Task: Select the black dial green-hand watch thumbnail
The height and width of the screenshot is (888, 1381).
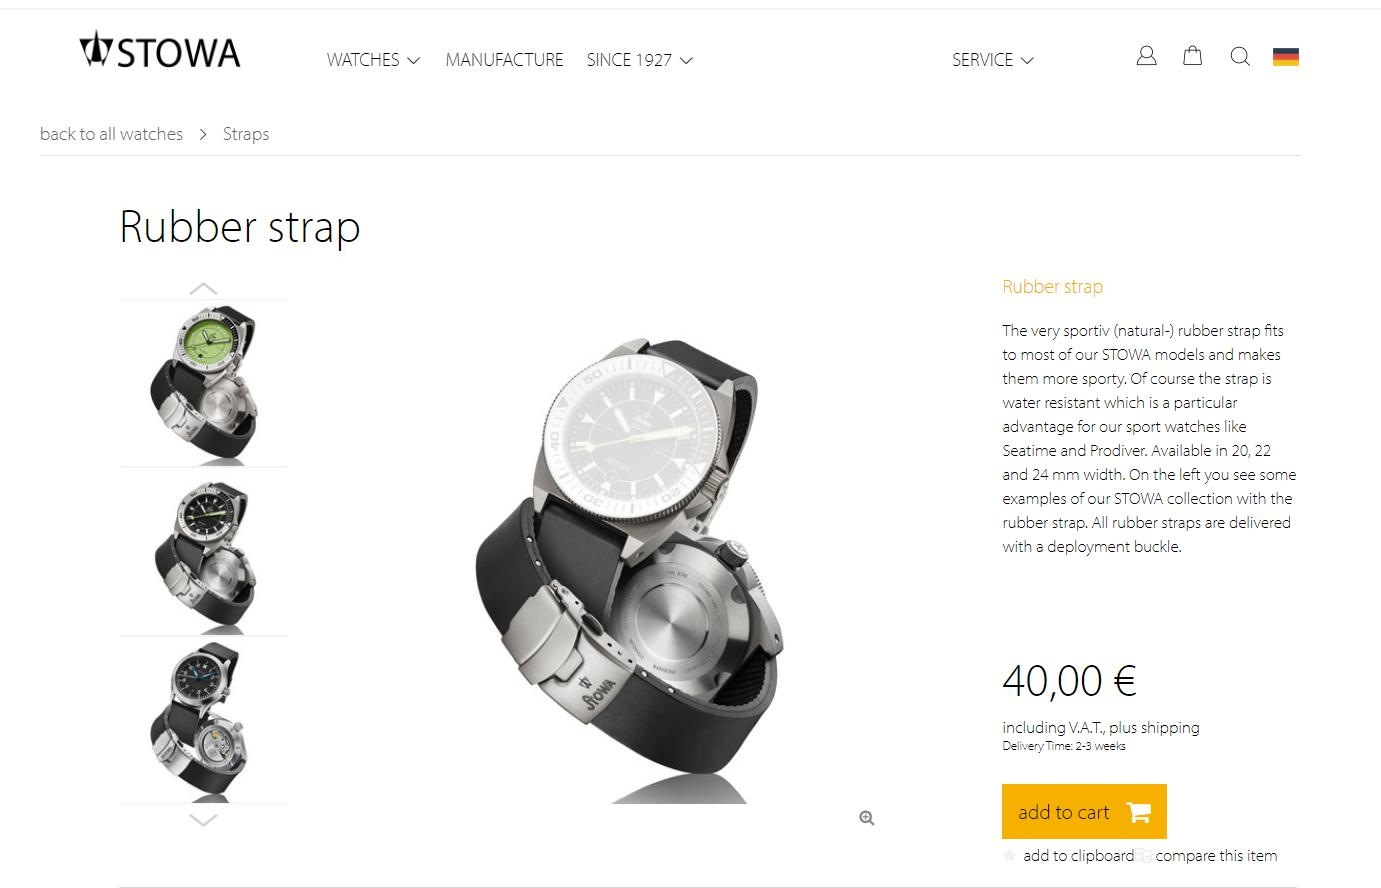Action: [x=204, y=552]
